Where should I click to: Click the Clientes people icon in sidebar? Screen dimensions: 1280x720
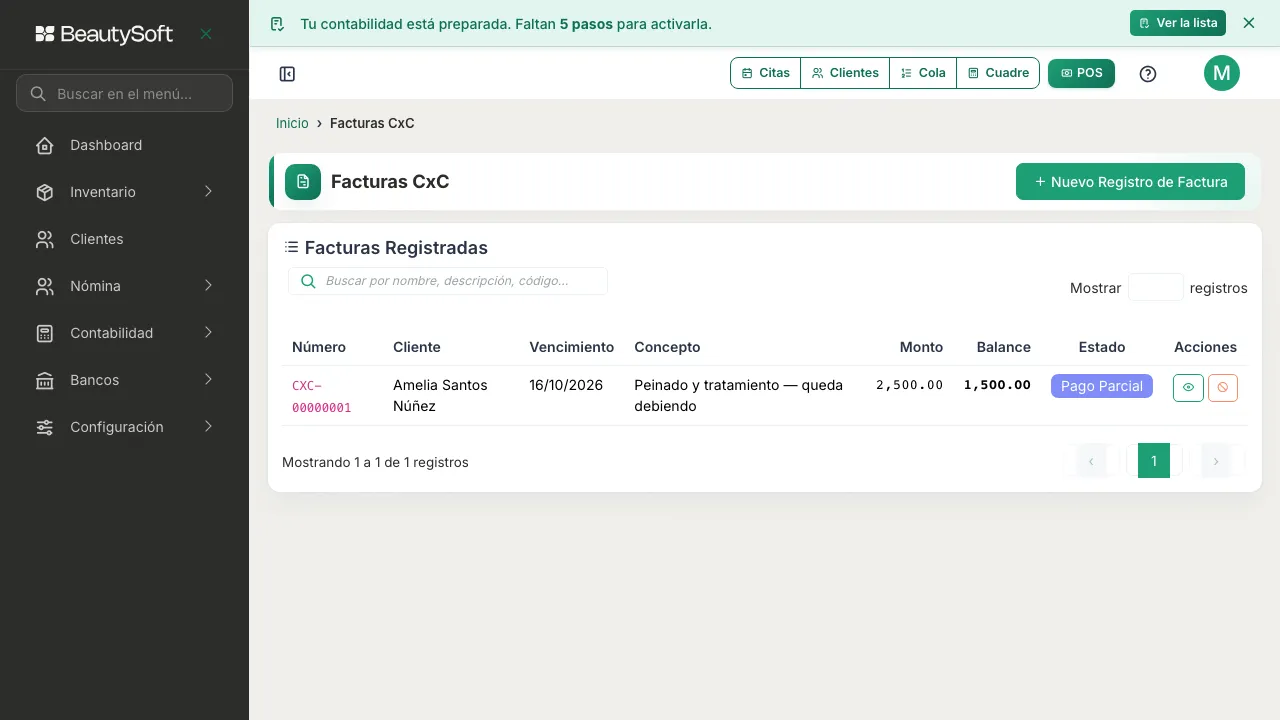click(x=45, y=239)
